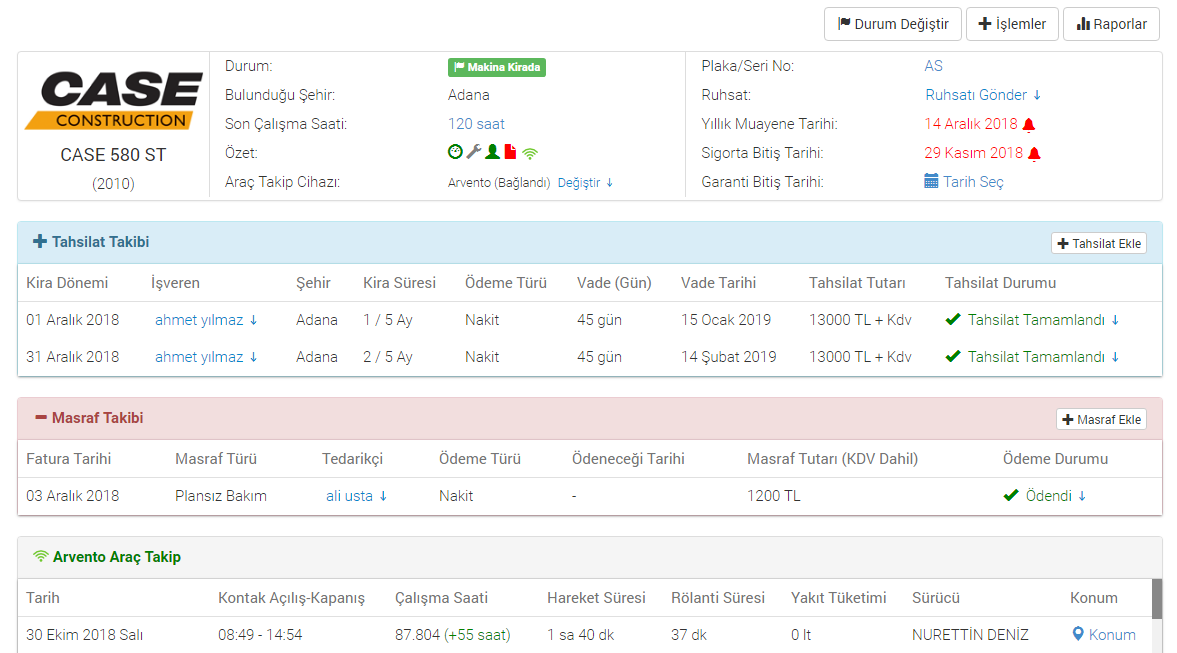Click the AS plate number link
1177x653 pixels.
933,66
